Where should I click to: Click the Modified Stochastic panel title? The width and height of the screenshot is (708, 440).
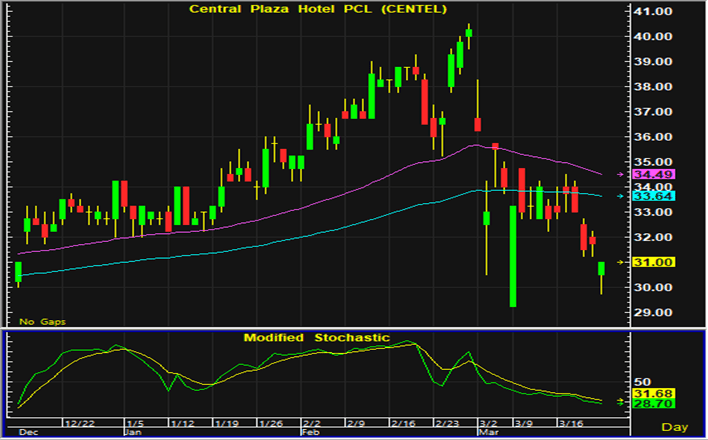316,338
